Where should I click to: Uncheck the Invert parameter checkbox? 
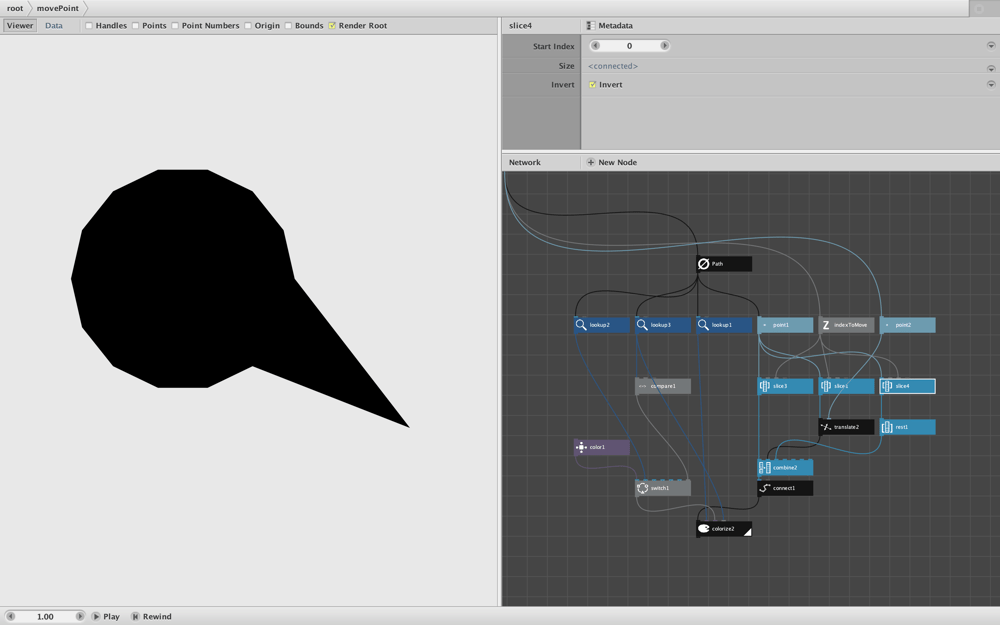click(592, 85)
